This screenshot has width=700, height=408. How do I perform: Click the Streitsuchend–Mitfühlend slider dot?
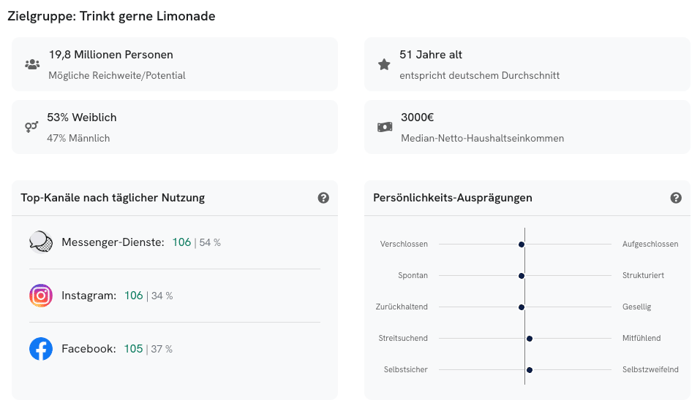(x=529, y=338)
